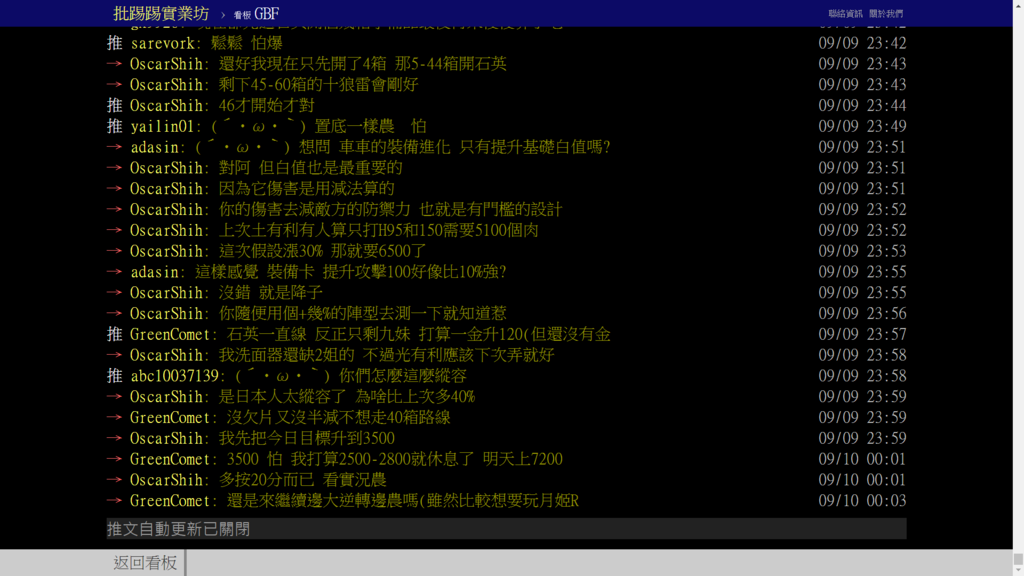Viewport: 1024px width, 576px height.
Task: Click the 返回看板 button
Action: tap(145, 562)
